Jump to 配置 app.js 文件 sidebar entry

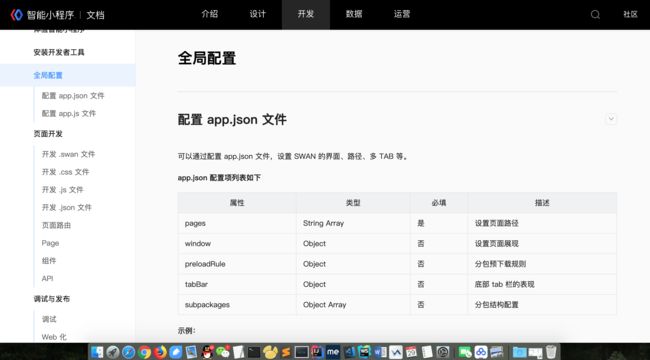[x=69, y=114]
